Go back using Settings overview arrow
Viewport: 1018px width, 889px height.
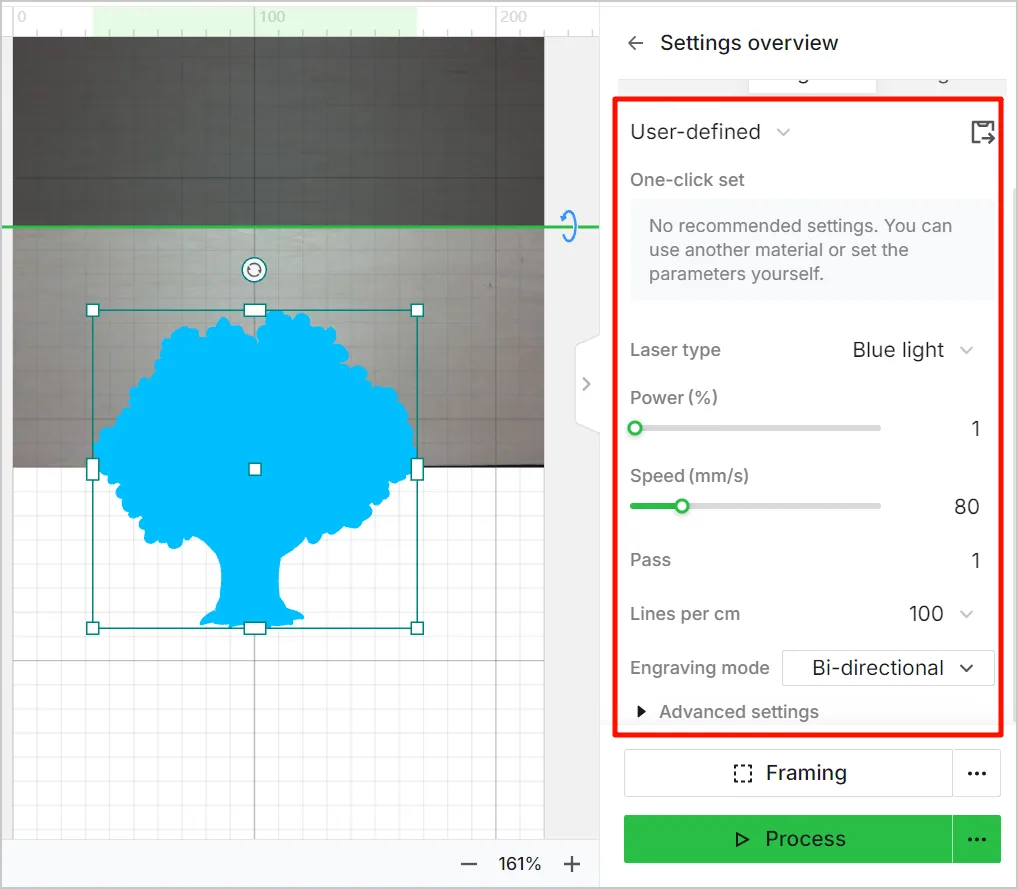click(635, 43)
